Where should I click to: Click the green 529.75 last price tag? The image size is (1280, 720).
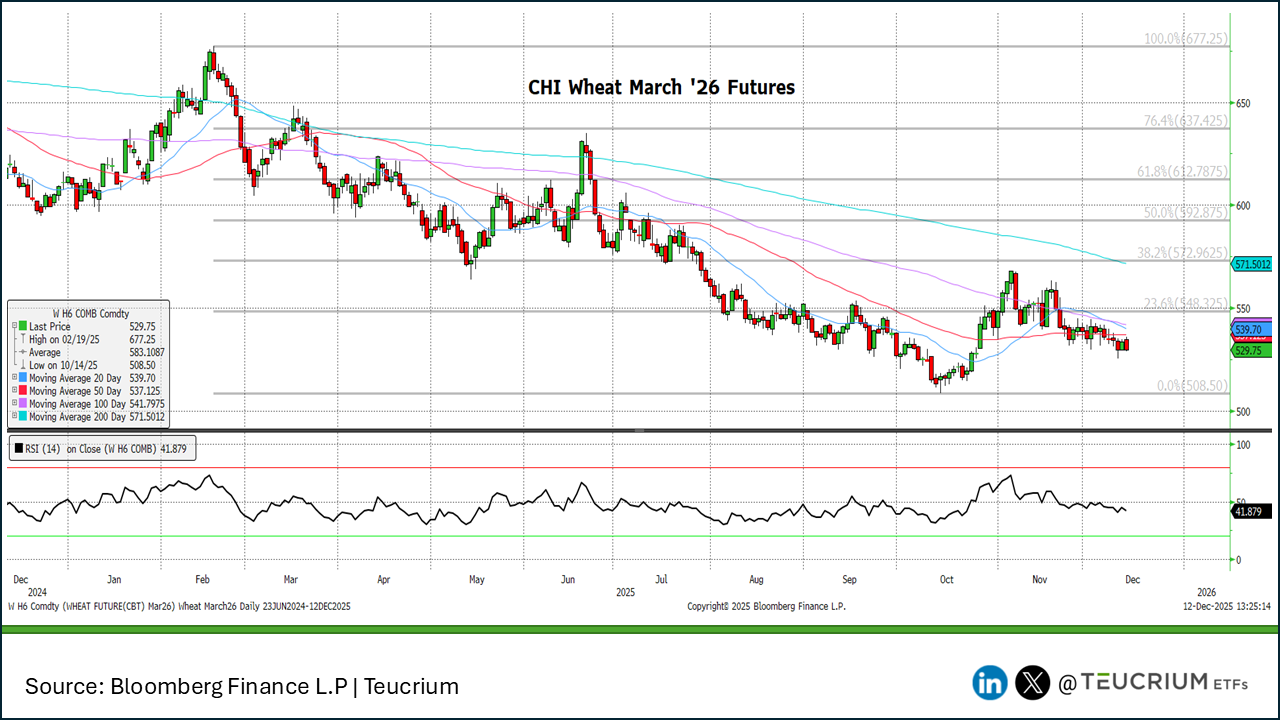point(1252,351)
